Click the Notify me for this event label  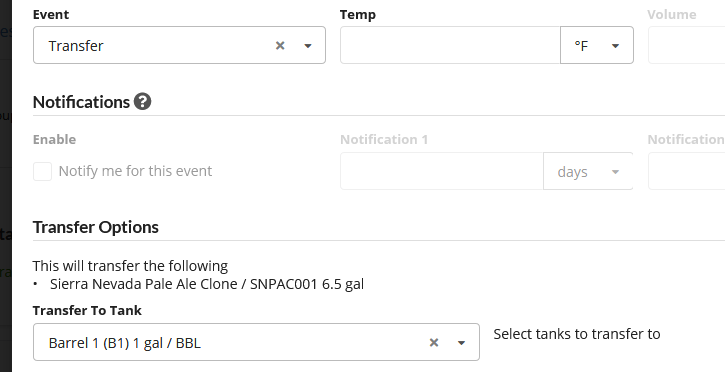135,171
